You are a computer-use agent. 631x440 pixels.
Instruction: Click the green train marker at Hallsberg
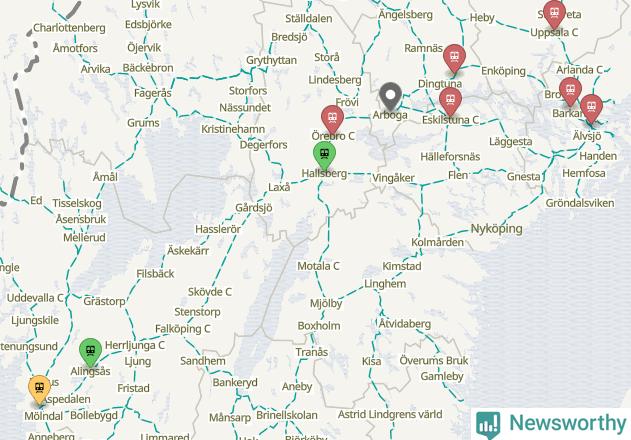tap(324, 155)
